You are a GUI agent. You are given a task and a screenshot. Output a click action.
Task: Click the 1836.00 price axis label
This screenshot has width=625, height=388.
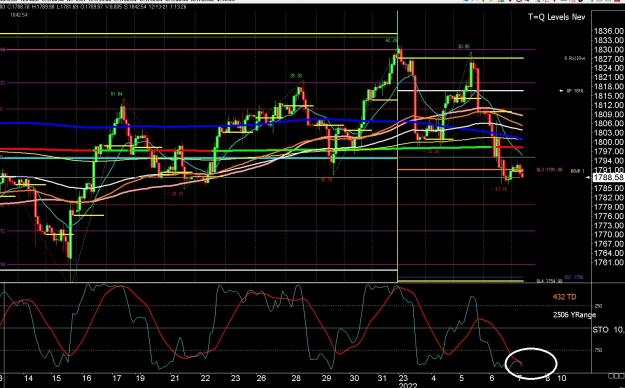[609, 31]
